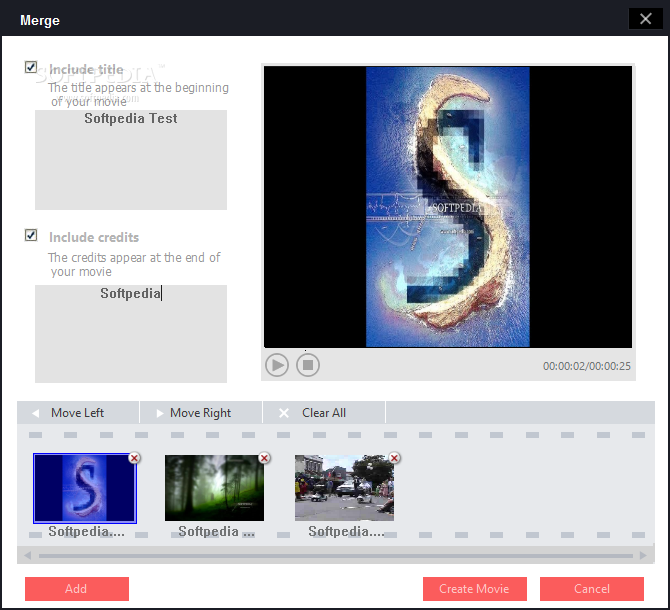The image size is (670, 610).
Task: Click the timeline scrollbar right arrow
Action: (x=643, y=555)
